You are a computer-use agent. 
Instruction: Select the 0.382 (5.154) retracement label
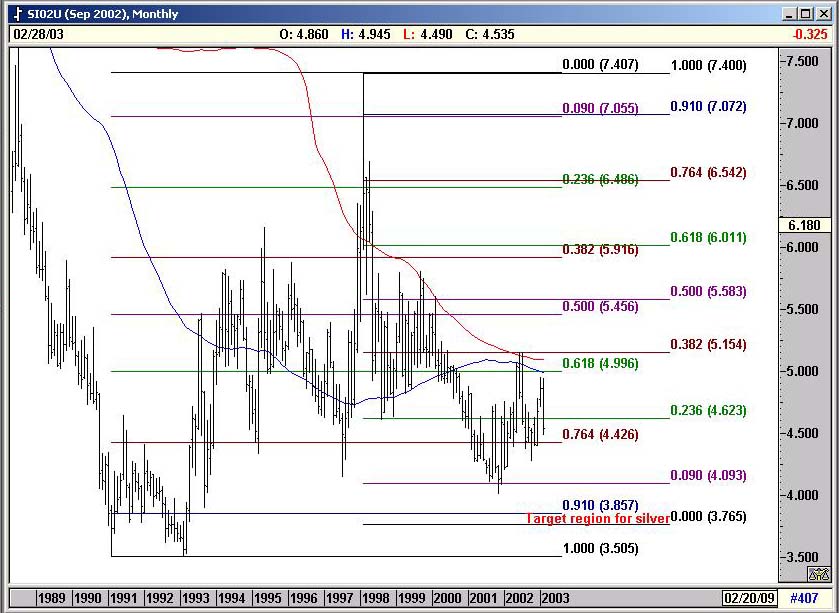tap(708, 344)
